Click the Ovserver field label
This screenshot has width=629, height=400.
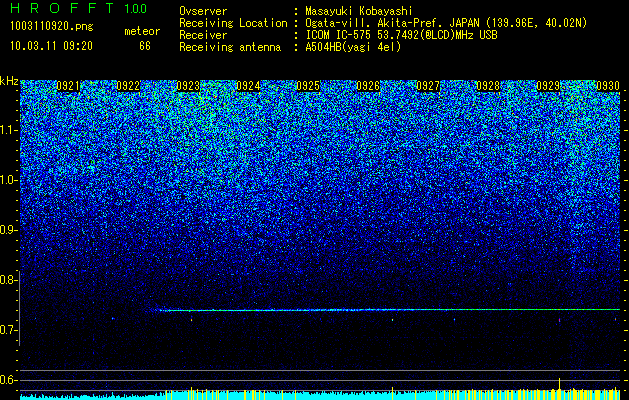[x=203, y=11]
